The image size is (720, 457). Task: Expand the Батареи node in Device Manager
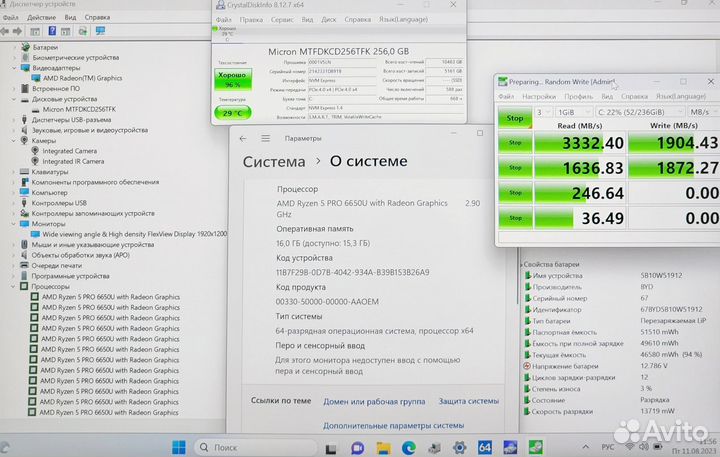click(14, 47)
